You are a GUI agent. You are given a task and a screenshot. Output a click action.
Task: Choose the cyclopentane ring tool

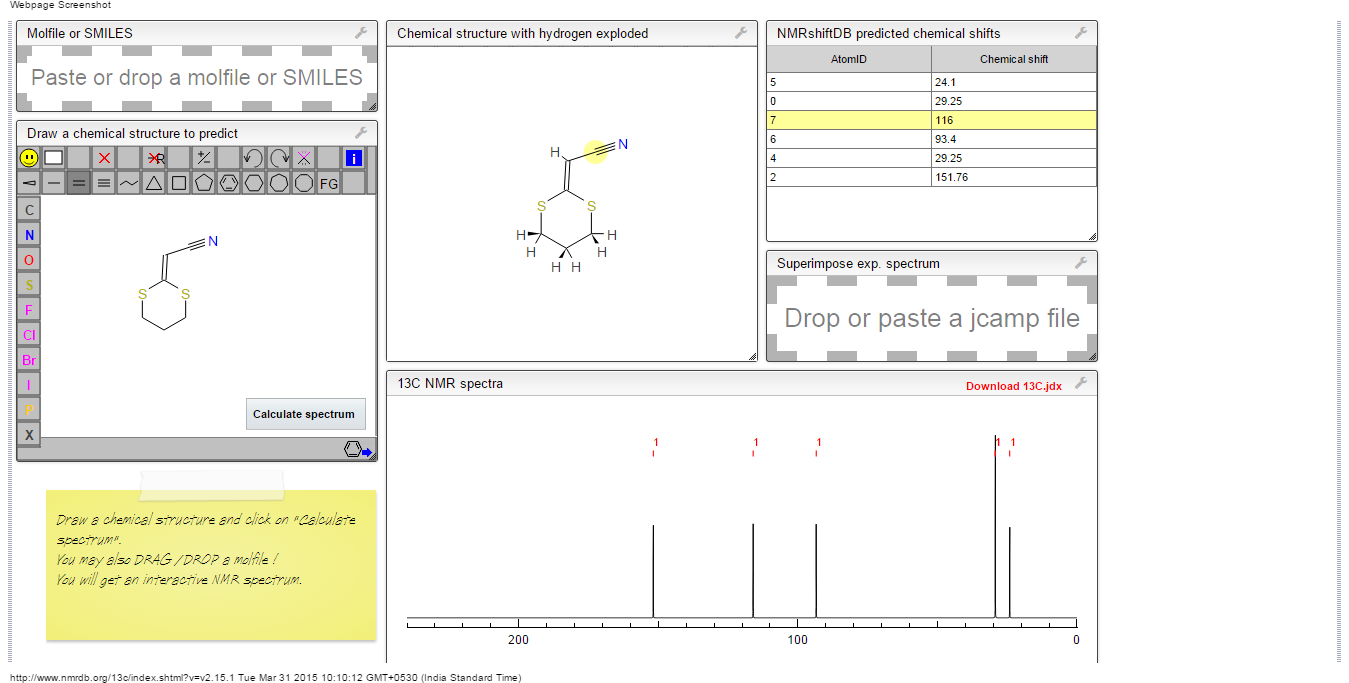[x=204, y=183]
